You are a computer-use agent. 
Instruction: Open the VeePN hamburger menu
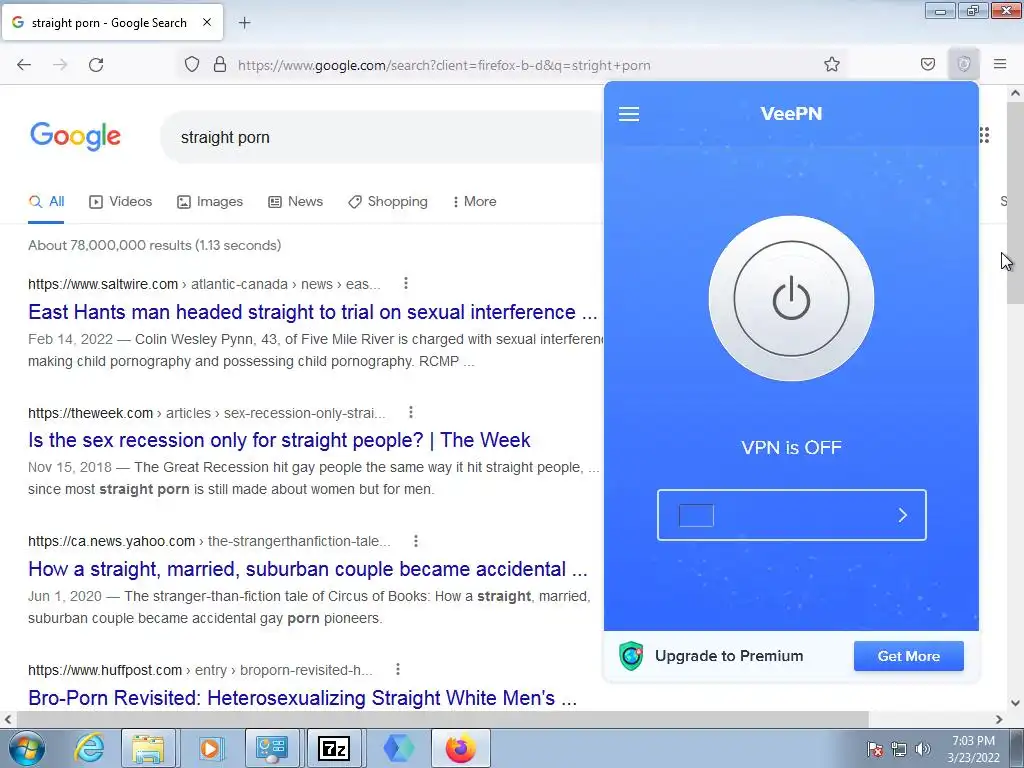tap(629, 114)
